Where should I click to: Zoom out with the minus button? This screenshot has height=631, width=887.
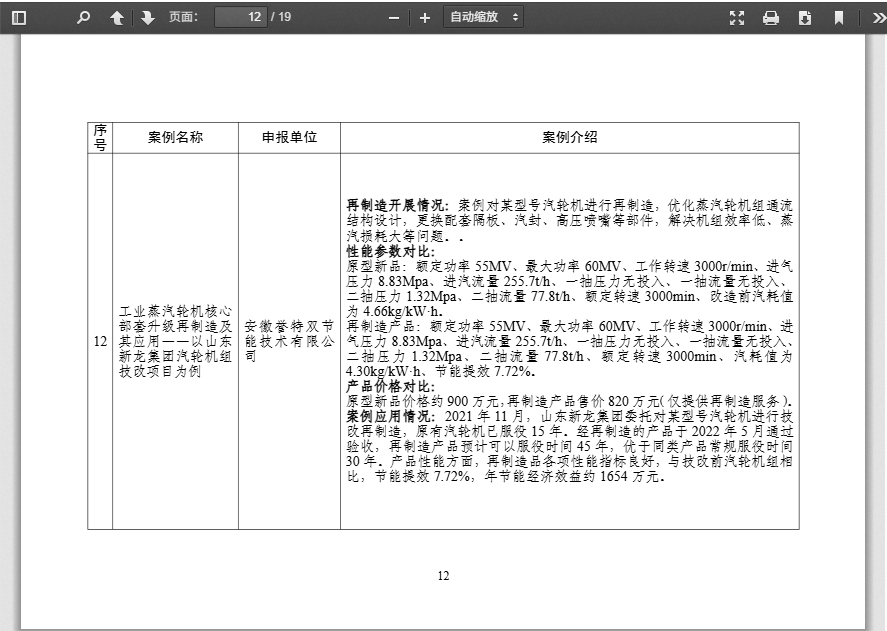pos(394,17)
